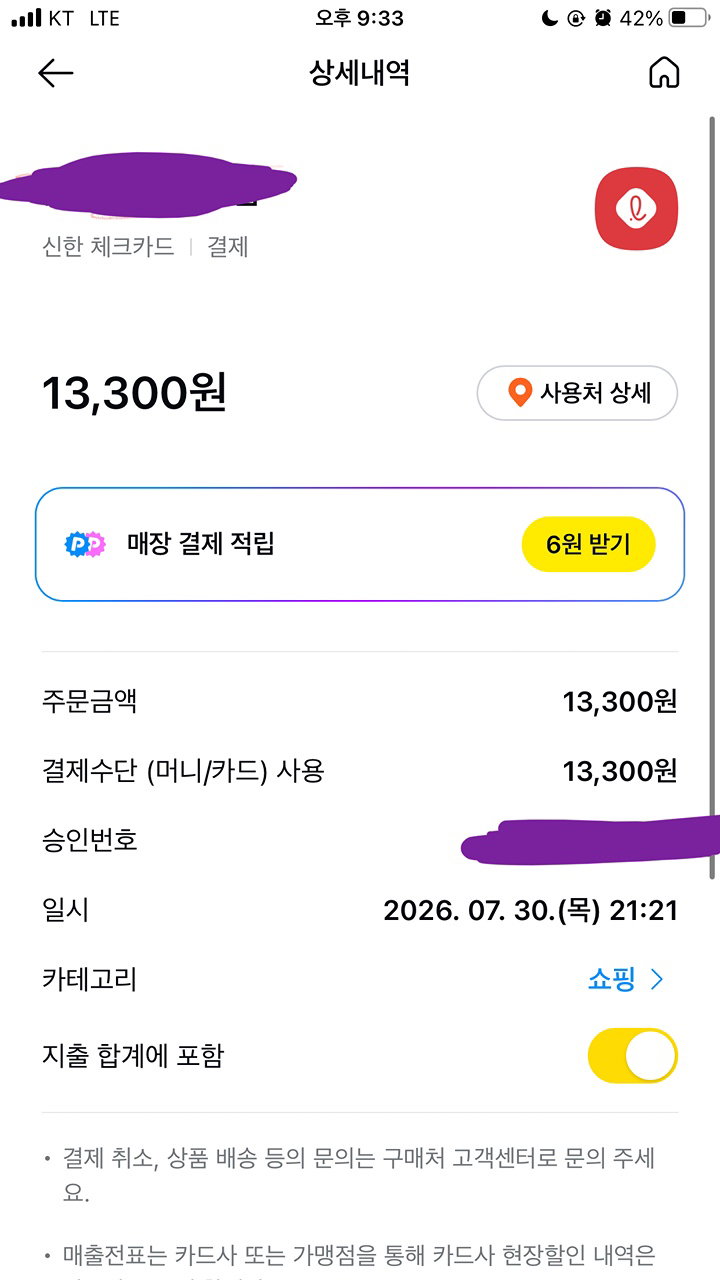
Task: Tap the 결제 label beside the card name
Action: pyautogui.click(x=228, y=247)
